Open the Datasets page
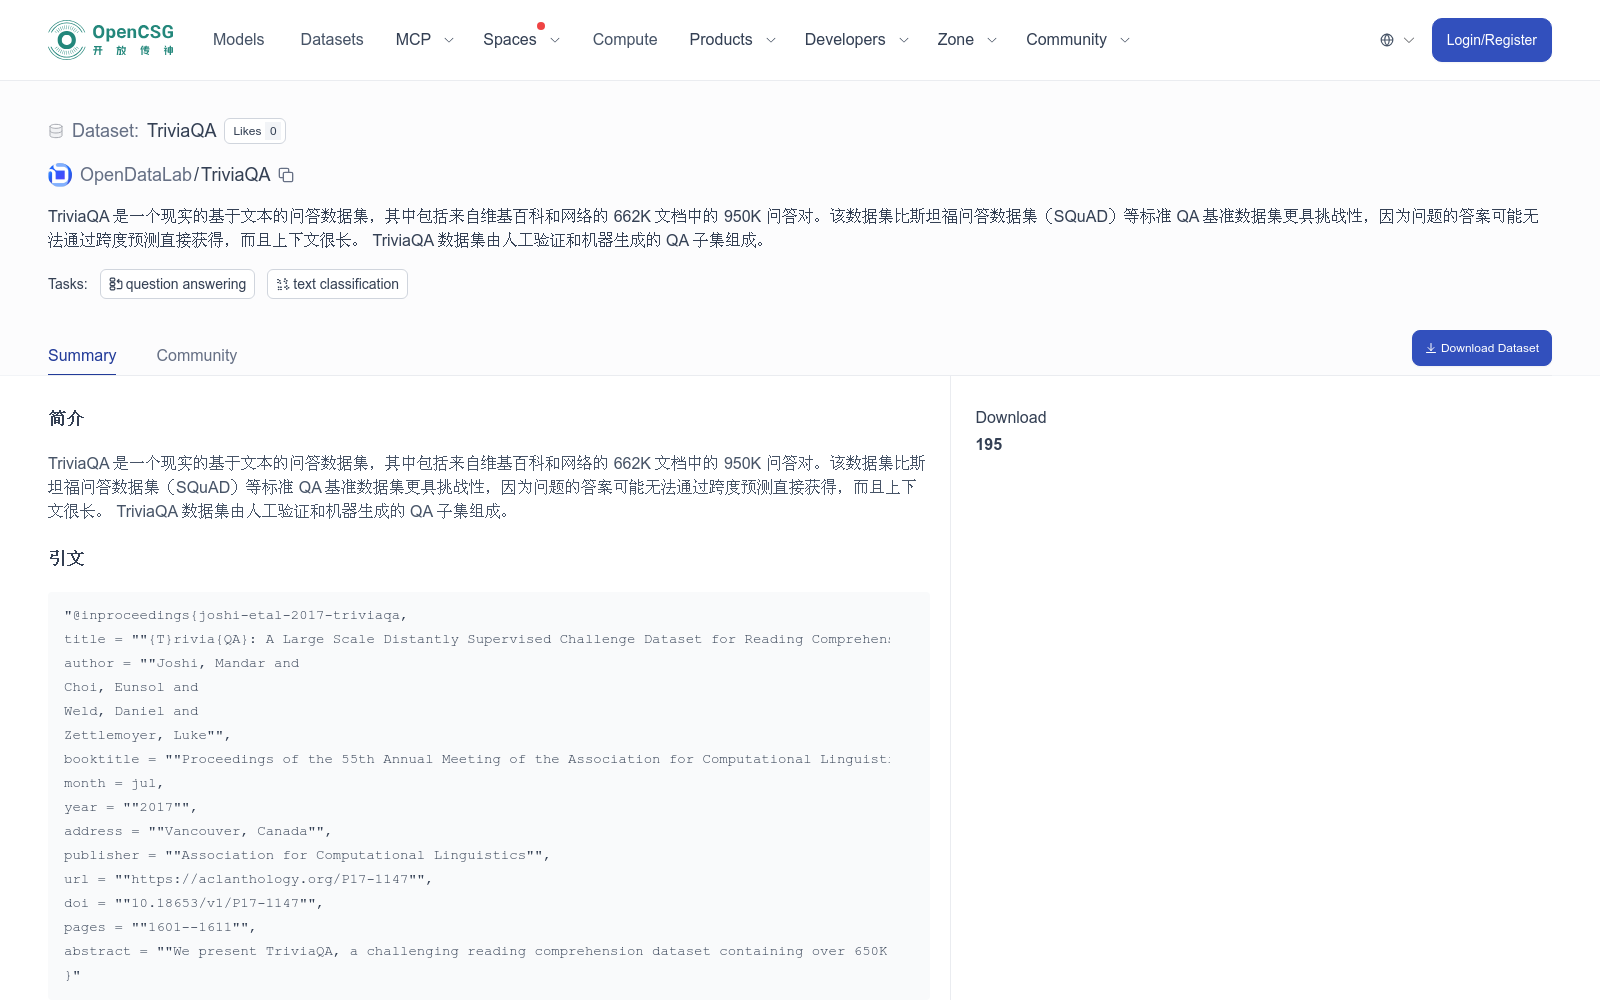Screen dimensions: 1600x1000 coord(332,40)
